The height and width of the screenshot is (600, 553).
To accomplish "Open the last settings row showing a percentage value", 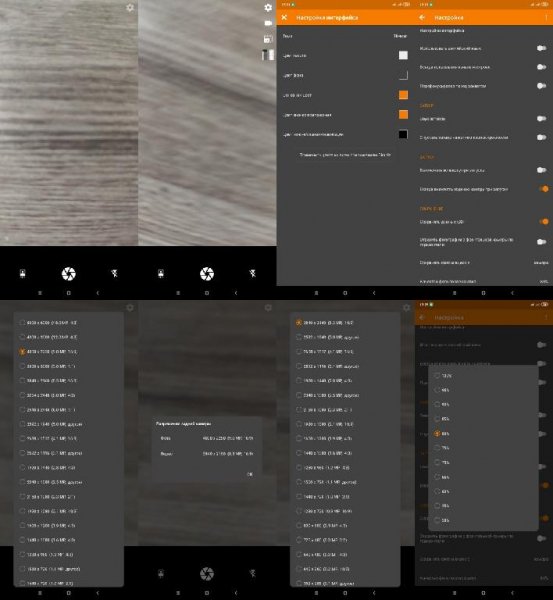I will tap(484, 281).
